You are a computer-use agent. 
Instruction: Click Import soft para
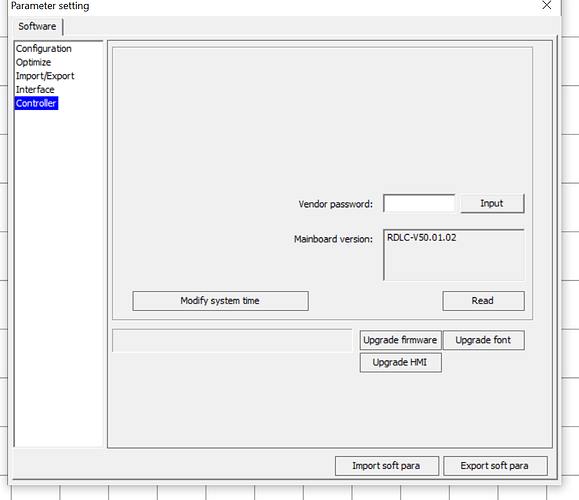[387, 466]
